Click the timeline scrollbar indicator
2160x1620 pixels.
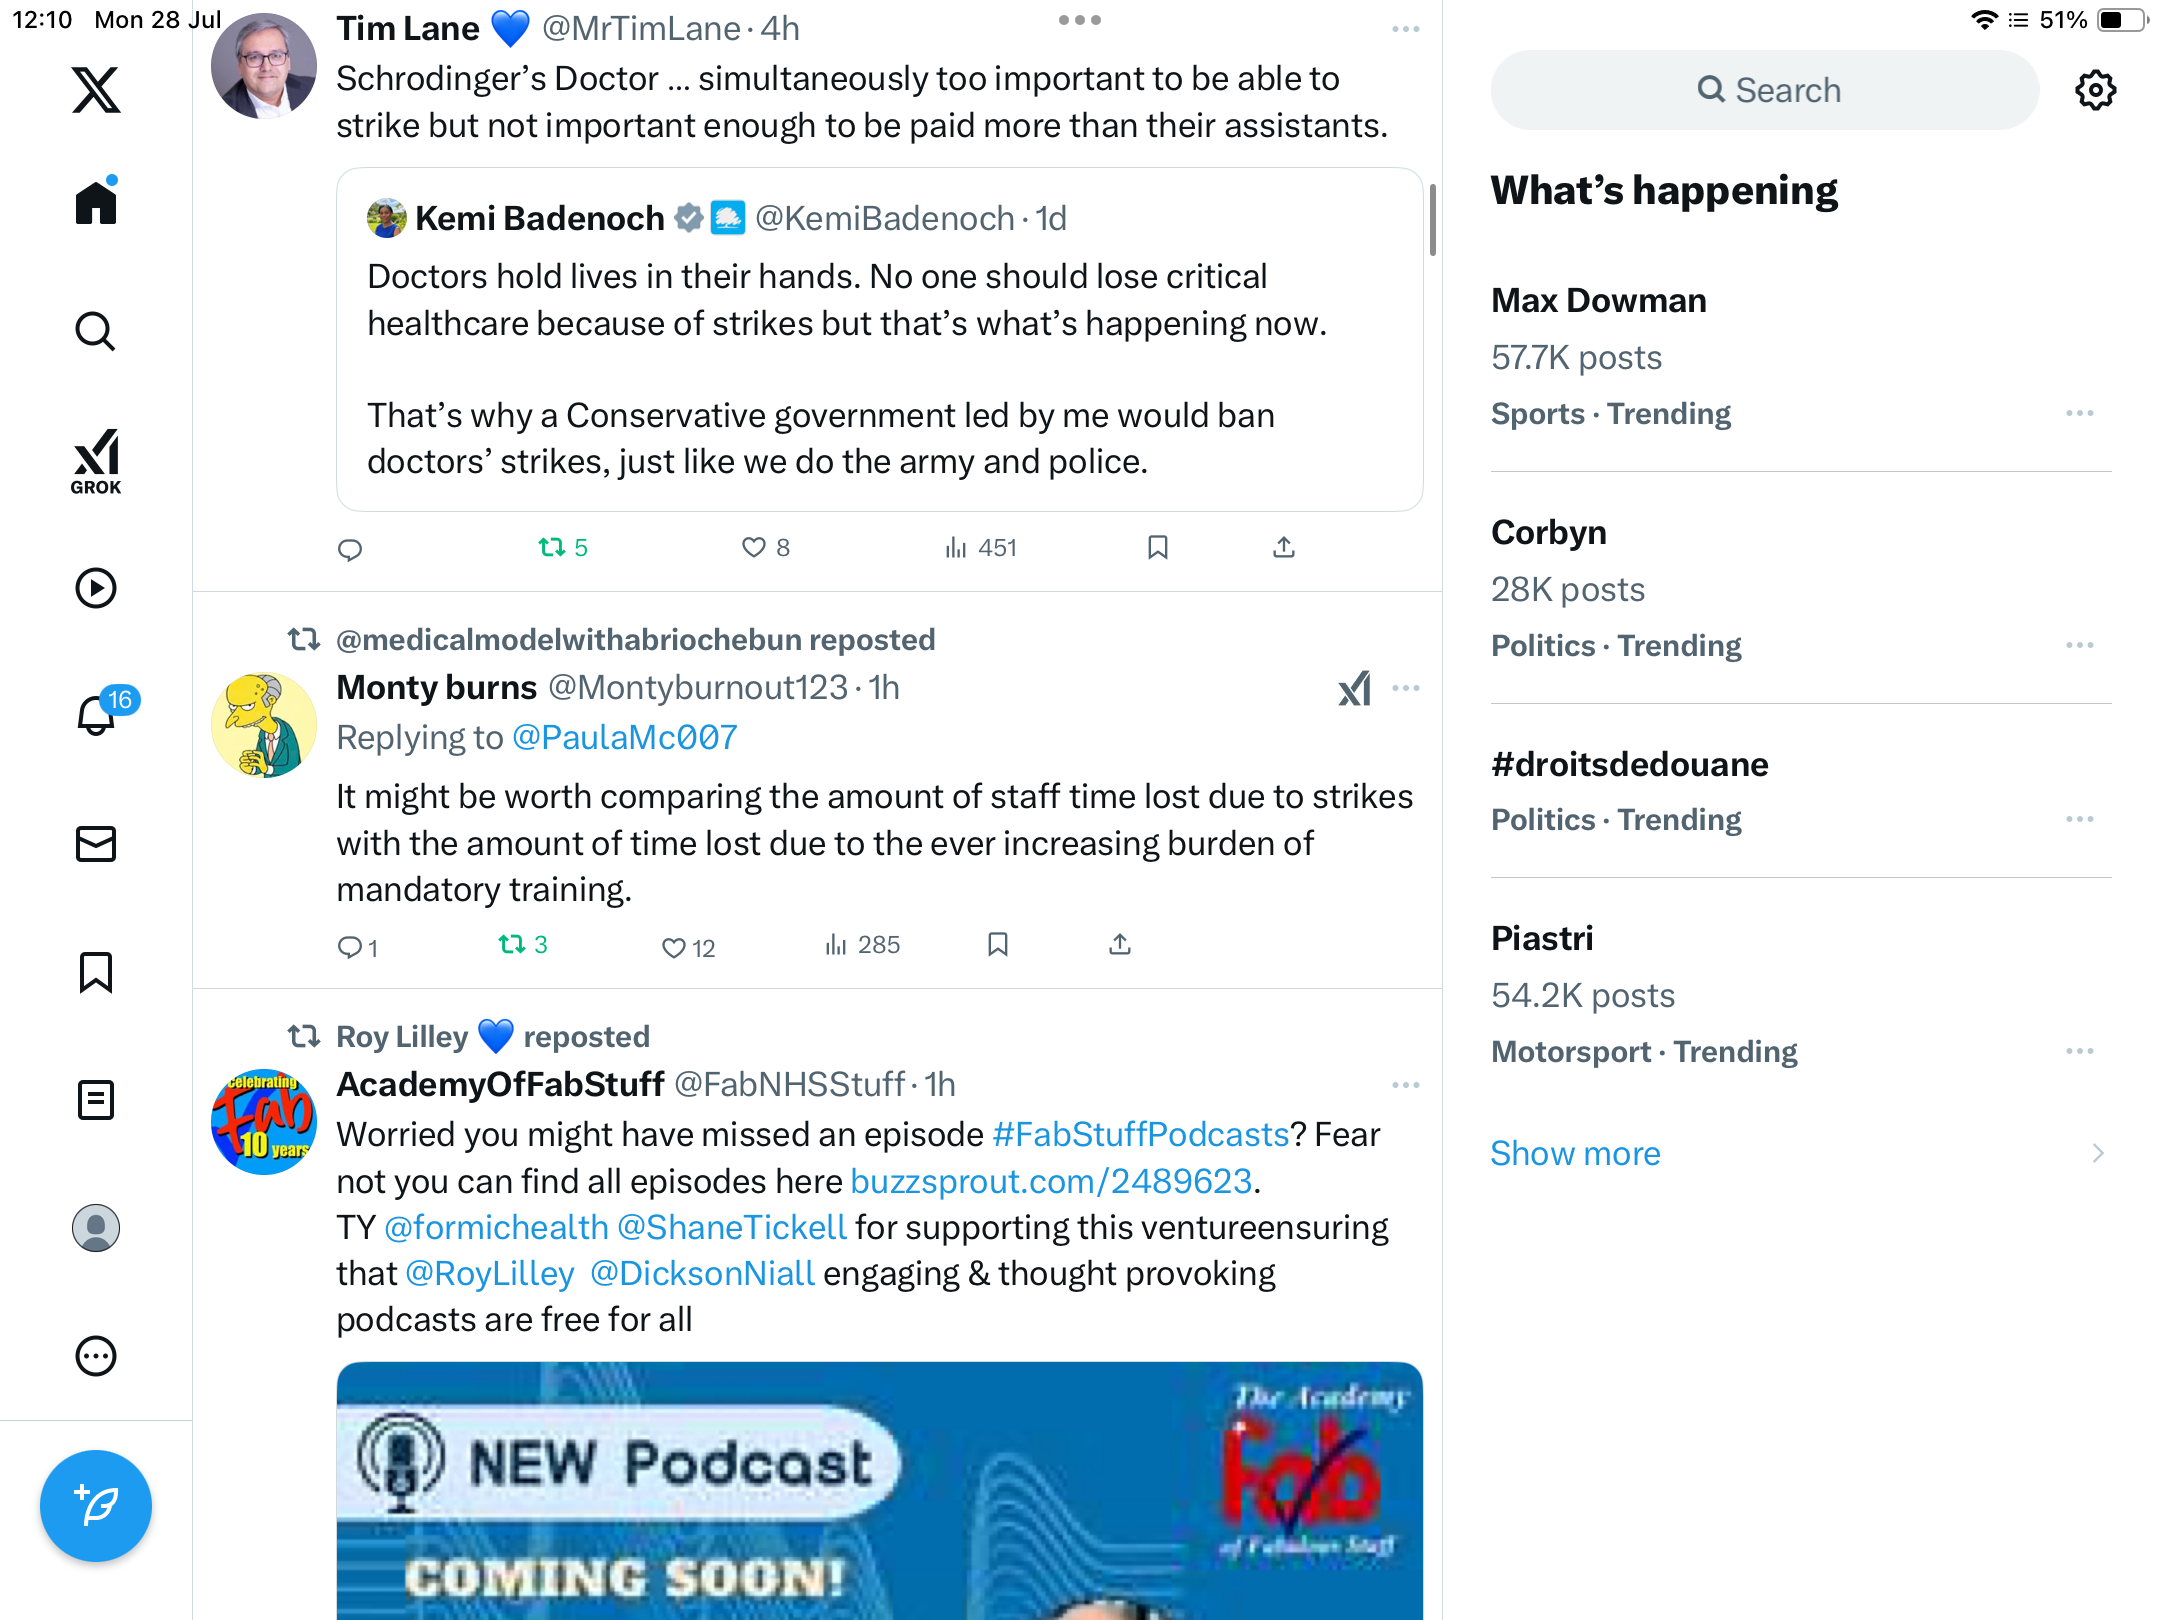[x=1433, y=220]
